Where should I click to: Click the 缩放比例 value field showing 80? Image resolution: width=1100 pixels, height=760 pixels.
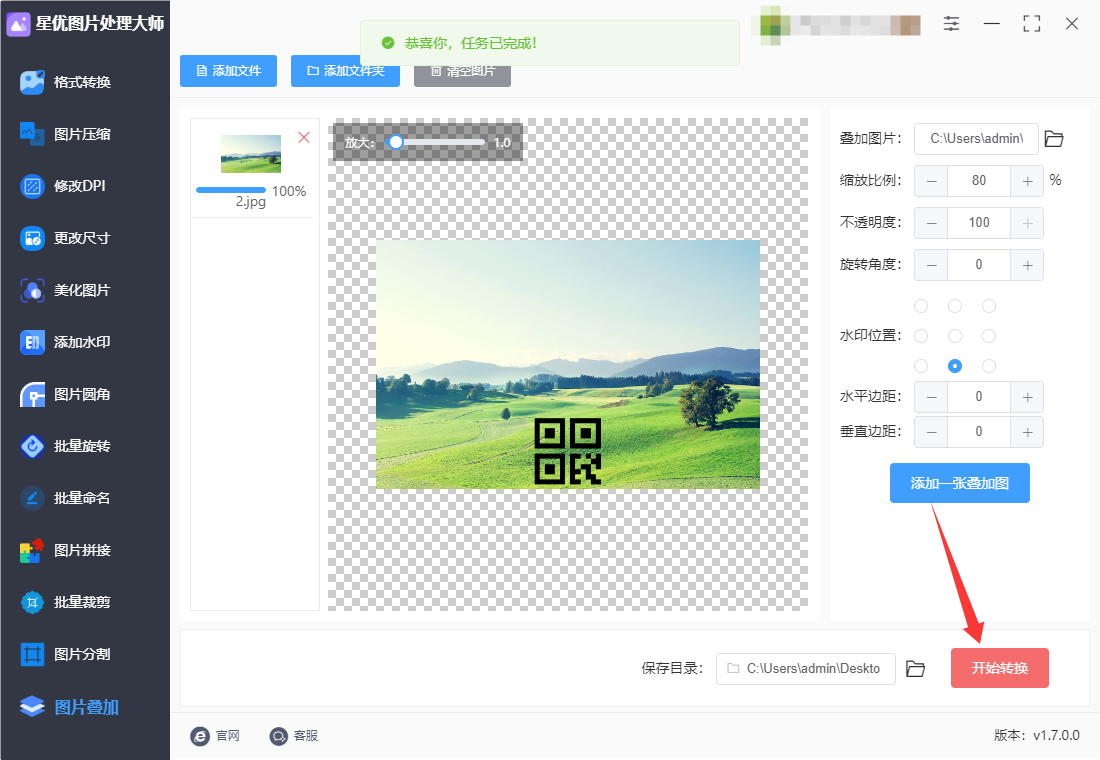coord(979,181)
